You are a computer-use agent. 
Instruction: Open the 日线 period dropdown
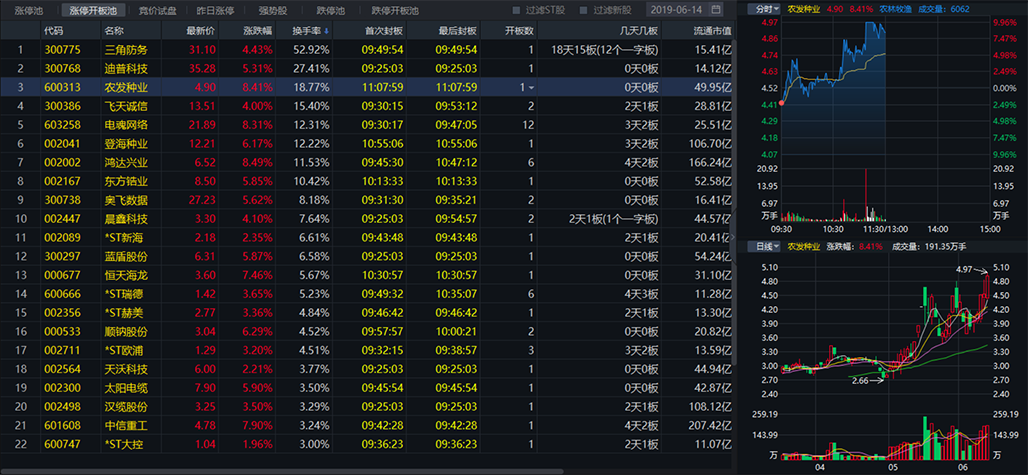click(x=764, y=246)
